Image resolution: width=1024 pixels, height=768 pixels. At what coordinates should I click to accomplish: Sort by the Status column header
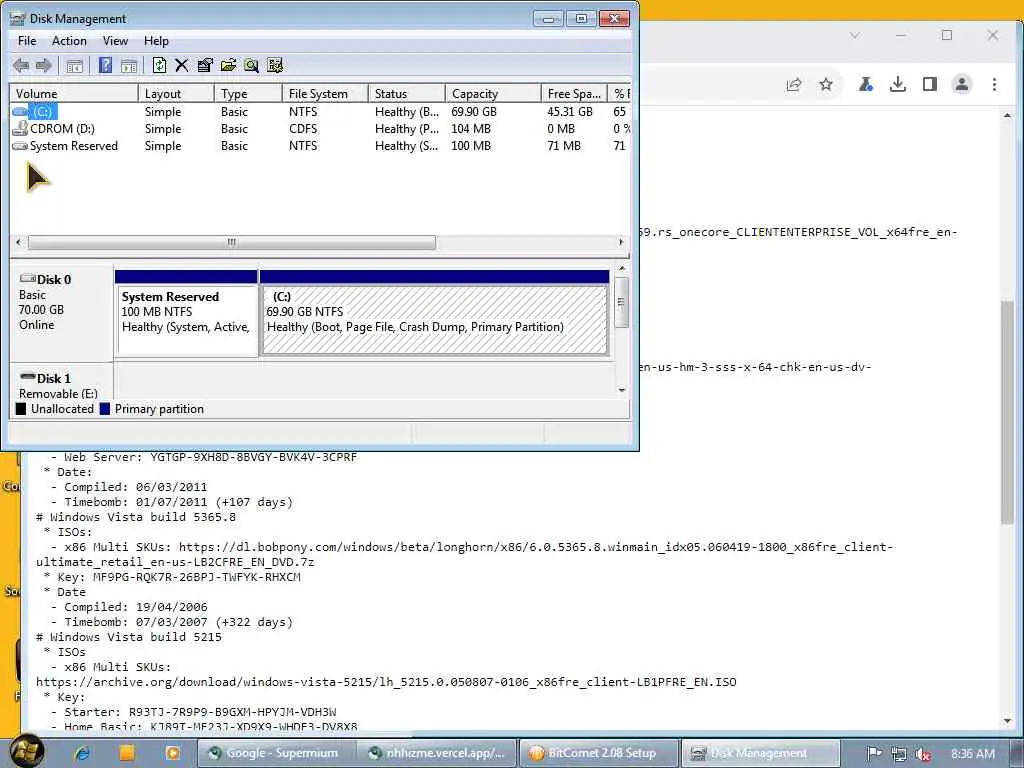407,93
